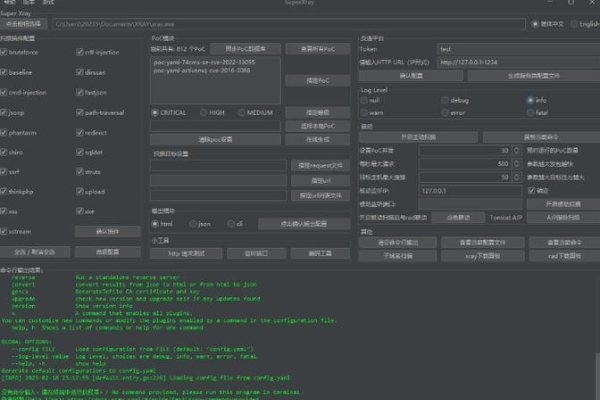The height and width of the screenshot is (400, 600).
Task: Set log level to warn
Action: coord(364,113)
